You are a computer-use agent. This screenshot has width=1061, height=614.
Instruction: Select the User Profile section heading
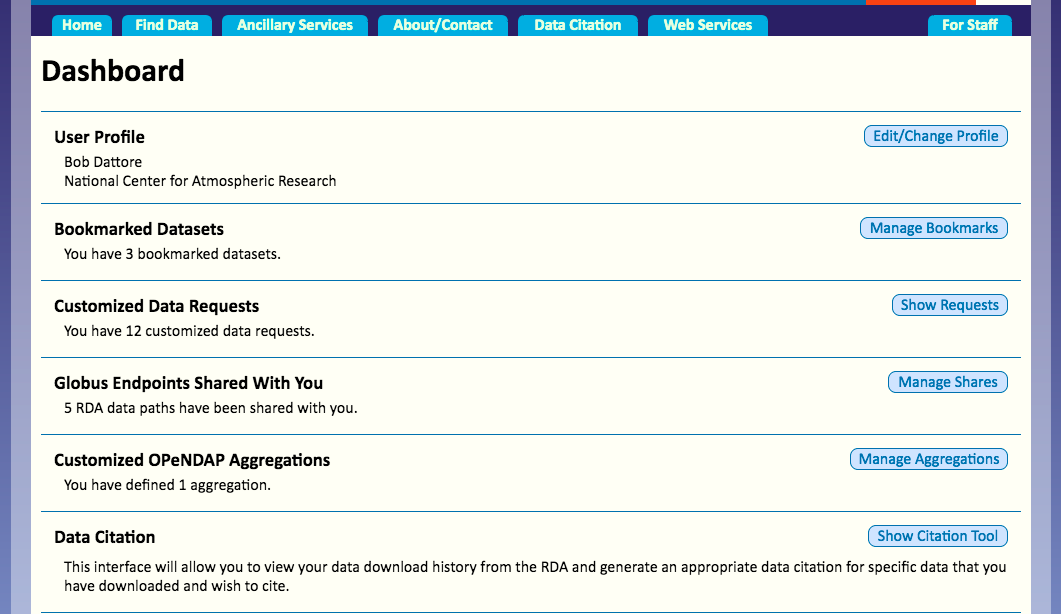99,137
